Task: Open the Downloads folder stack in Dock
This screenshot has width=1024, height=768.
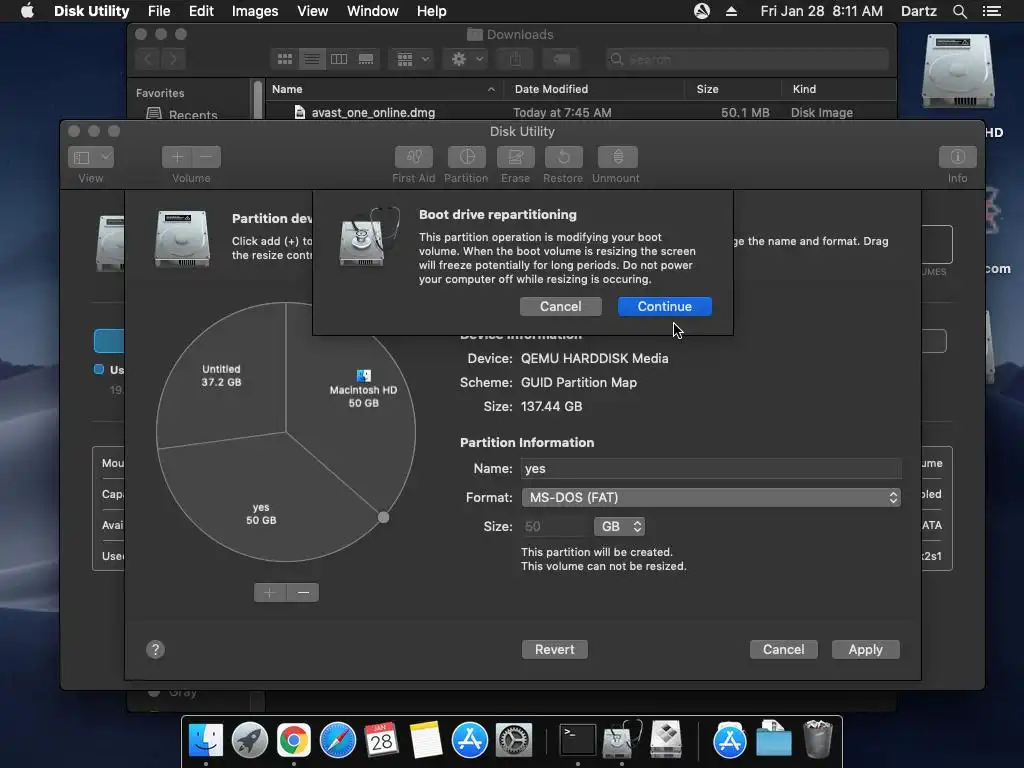Action: tap(773, 739)
